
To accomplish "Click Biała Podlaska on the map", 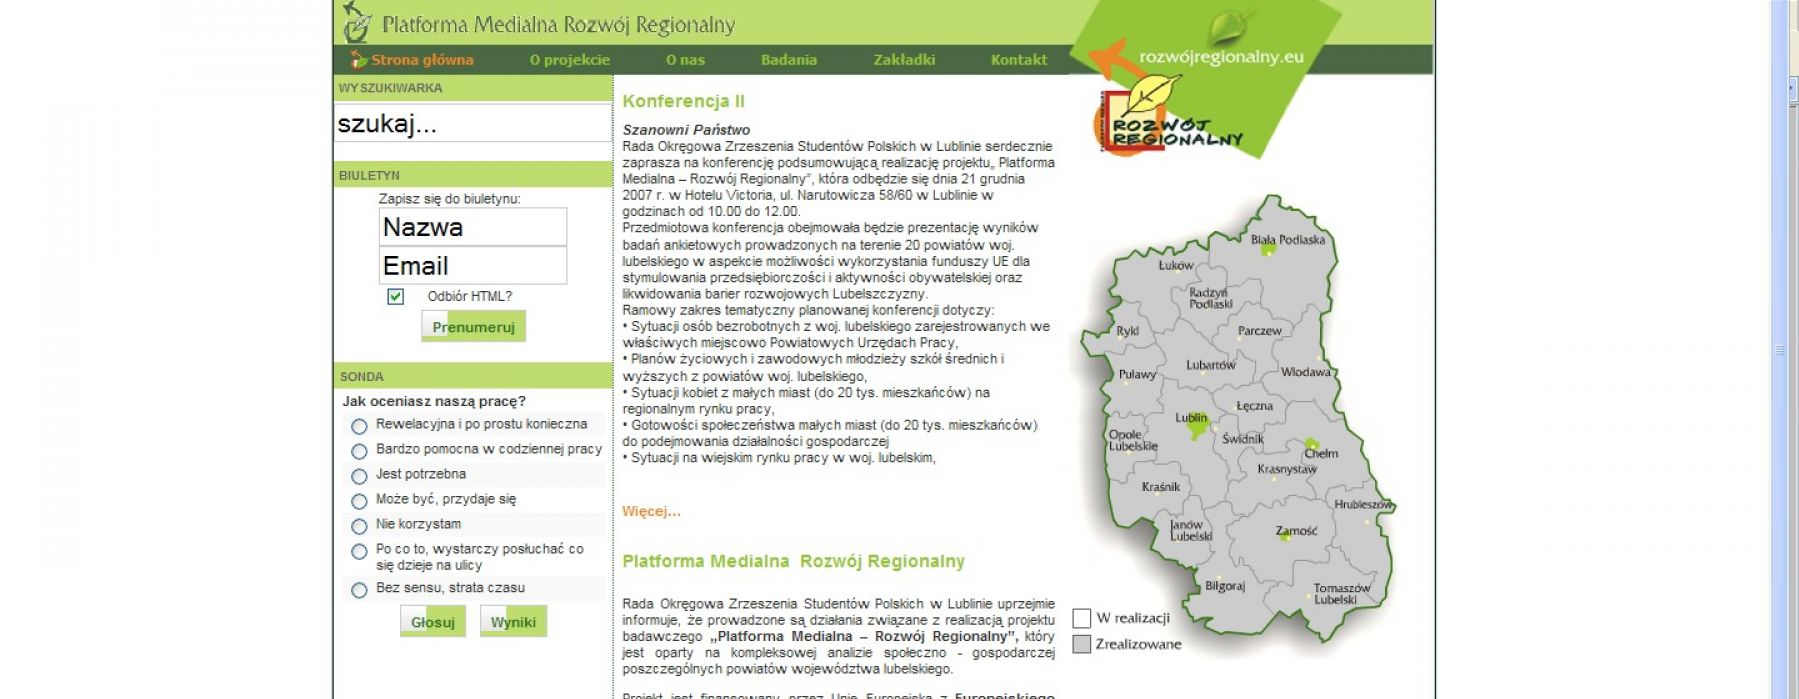I will [1287, 240].
